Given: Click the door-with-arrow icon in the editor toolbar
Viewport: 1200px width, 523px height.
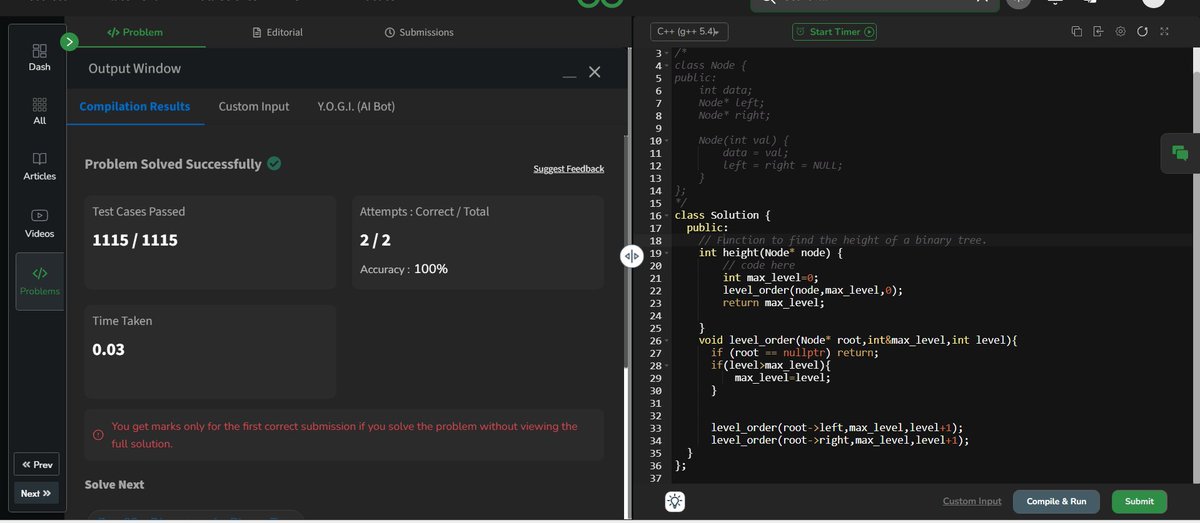Looking at the screenshot, I should (x=1098, y=32).
